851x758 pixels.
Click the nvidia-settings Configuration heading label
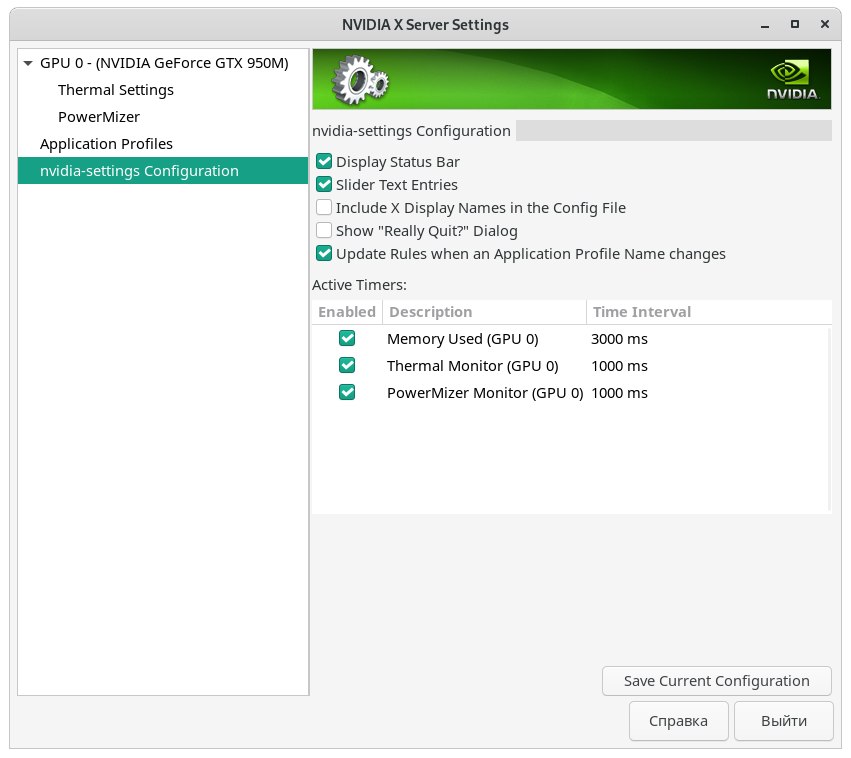411,131
